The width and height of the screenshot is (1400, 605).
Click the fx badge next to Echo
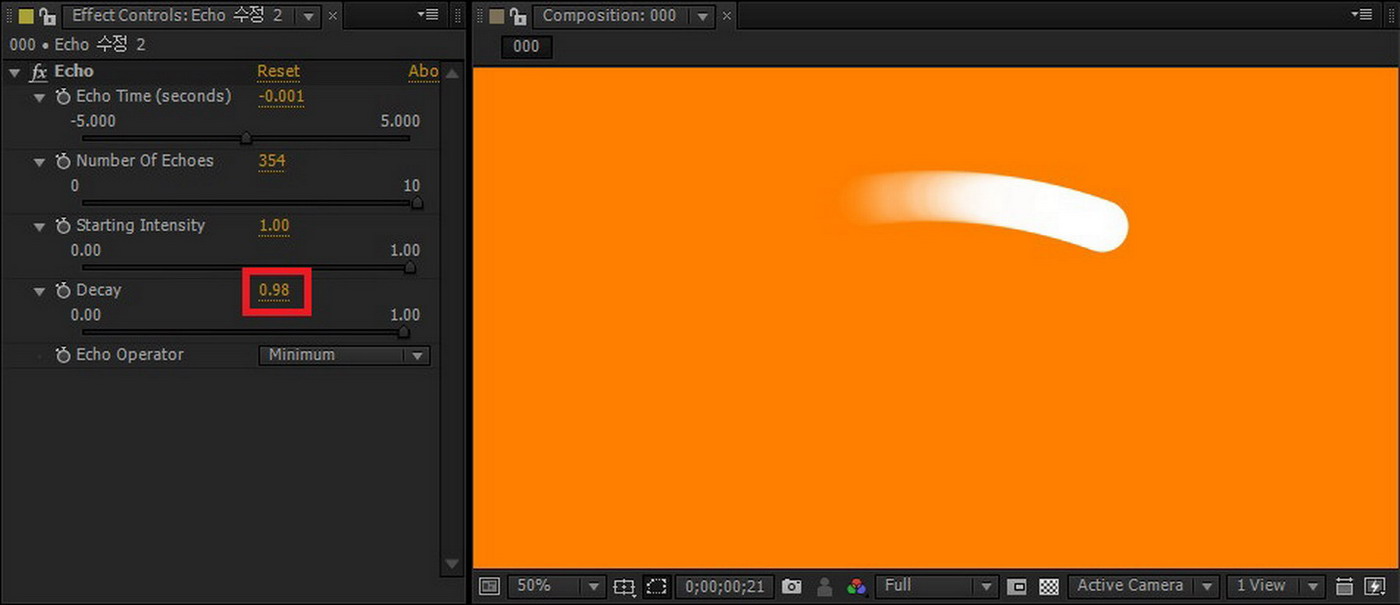(38, 71)
